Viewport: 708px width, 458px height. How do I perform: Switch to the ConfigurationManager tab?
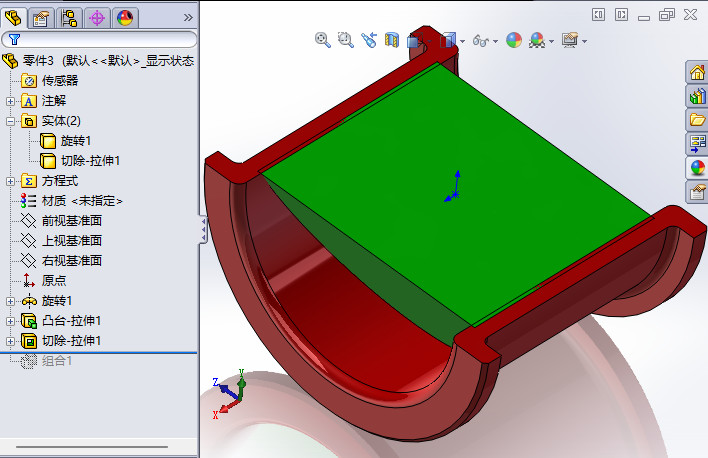pos(69,19)
